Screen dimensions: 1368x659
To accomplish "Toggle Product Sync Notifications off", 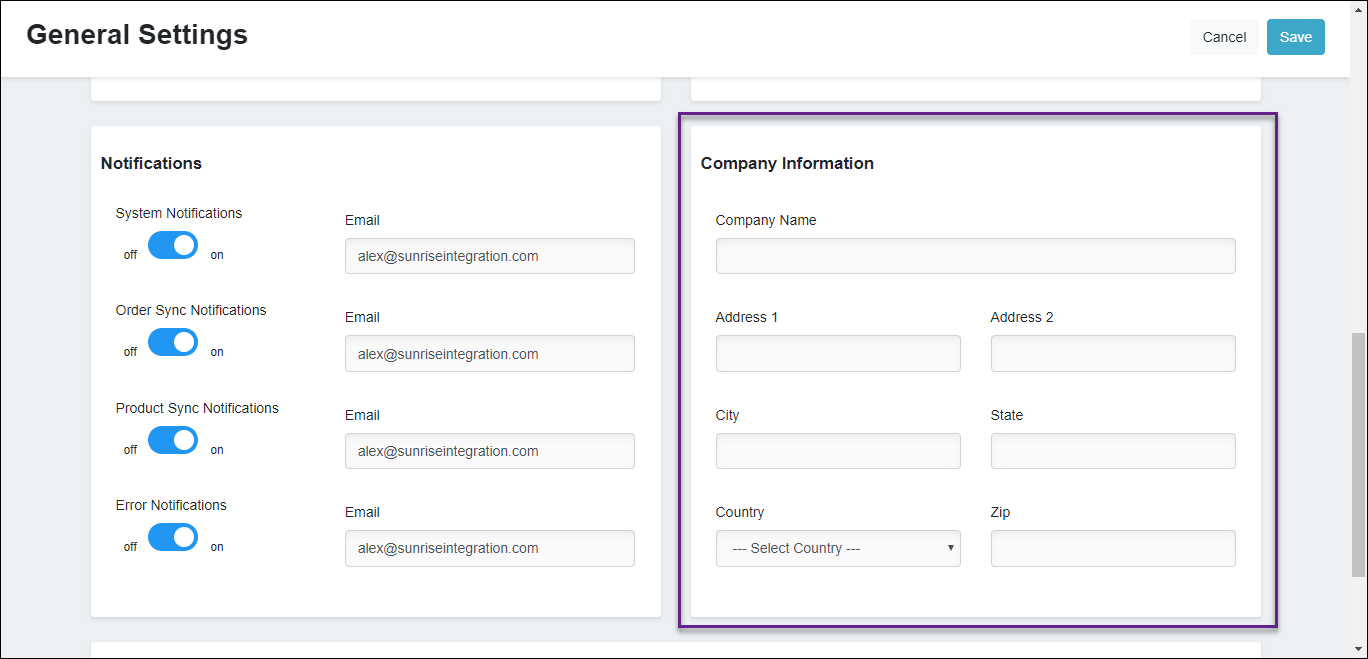I will pos(172,440).
